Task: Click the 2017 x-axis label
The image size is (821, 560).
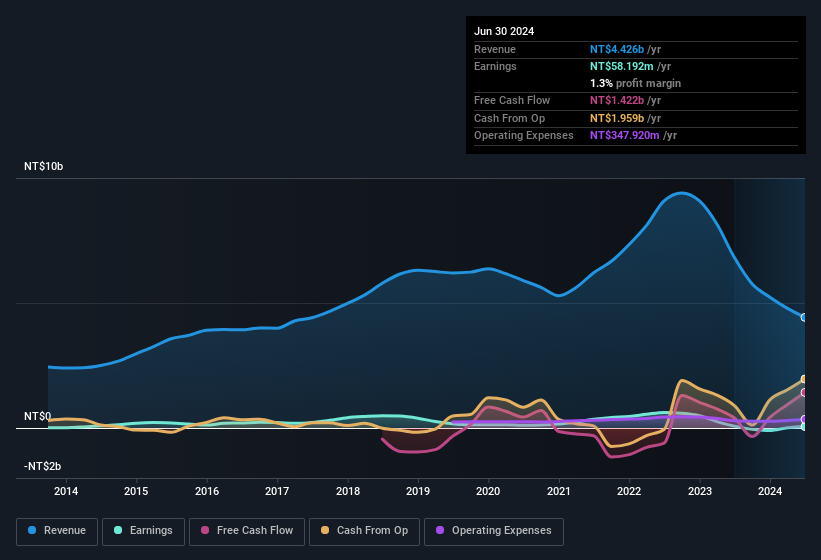Action: click(277, 491)
